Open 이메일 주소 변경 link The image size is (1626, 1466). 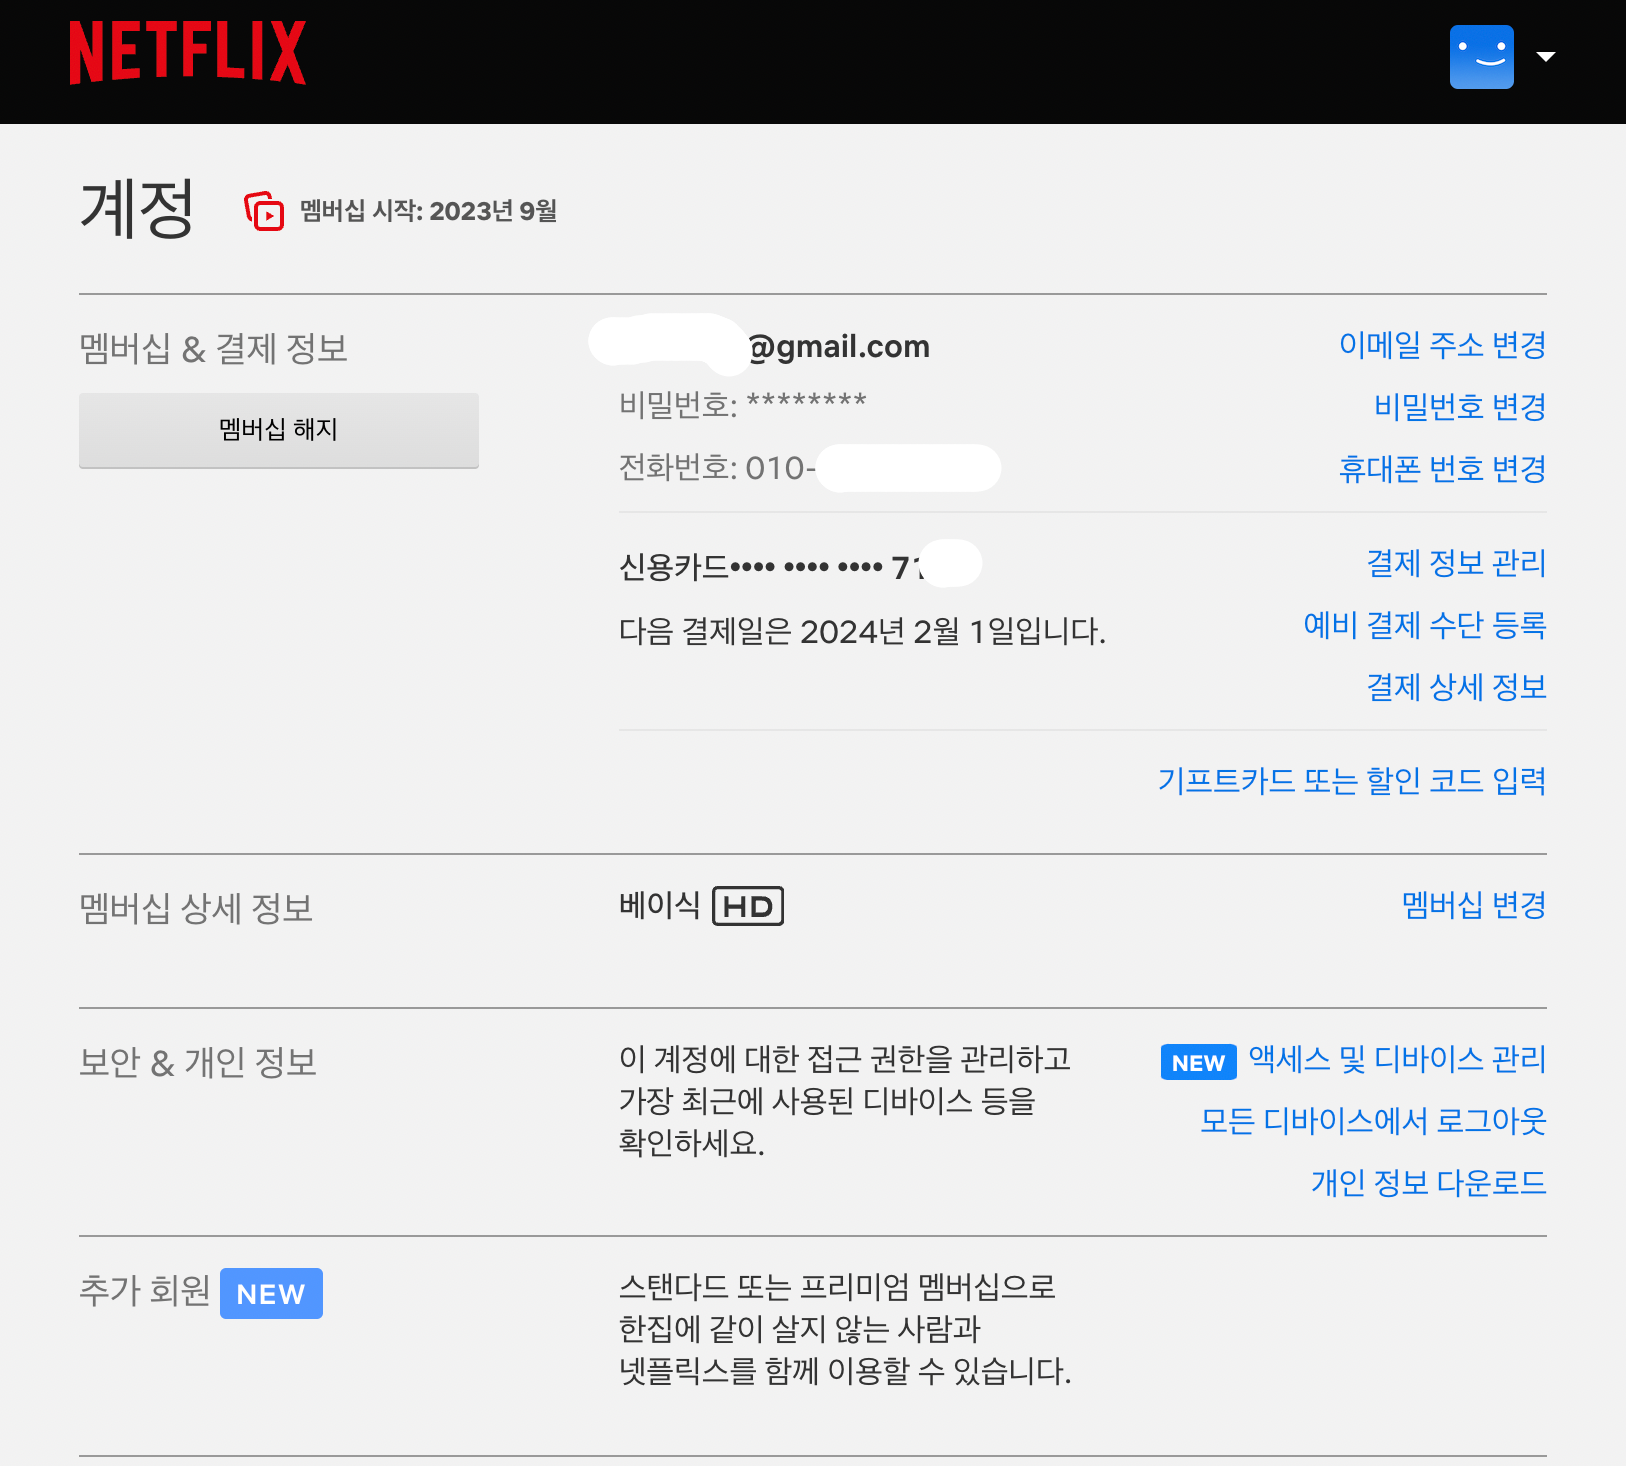(x=1442, y=345)
